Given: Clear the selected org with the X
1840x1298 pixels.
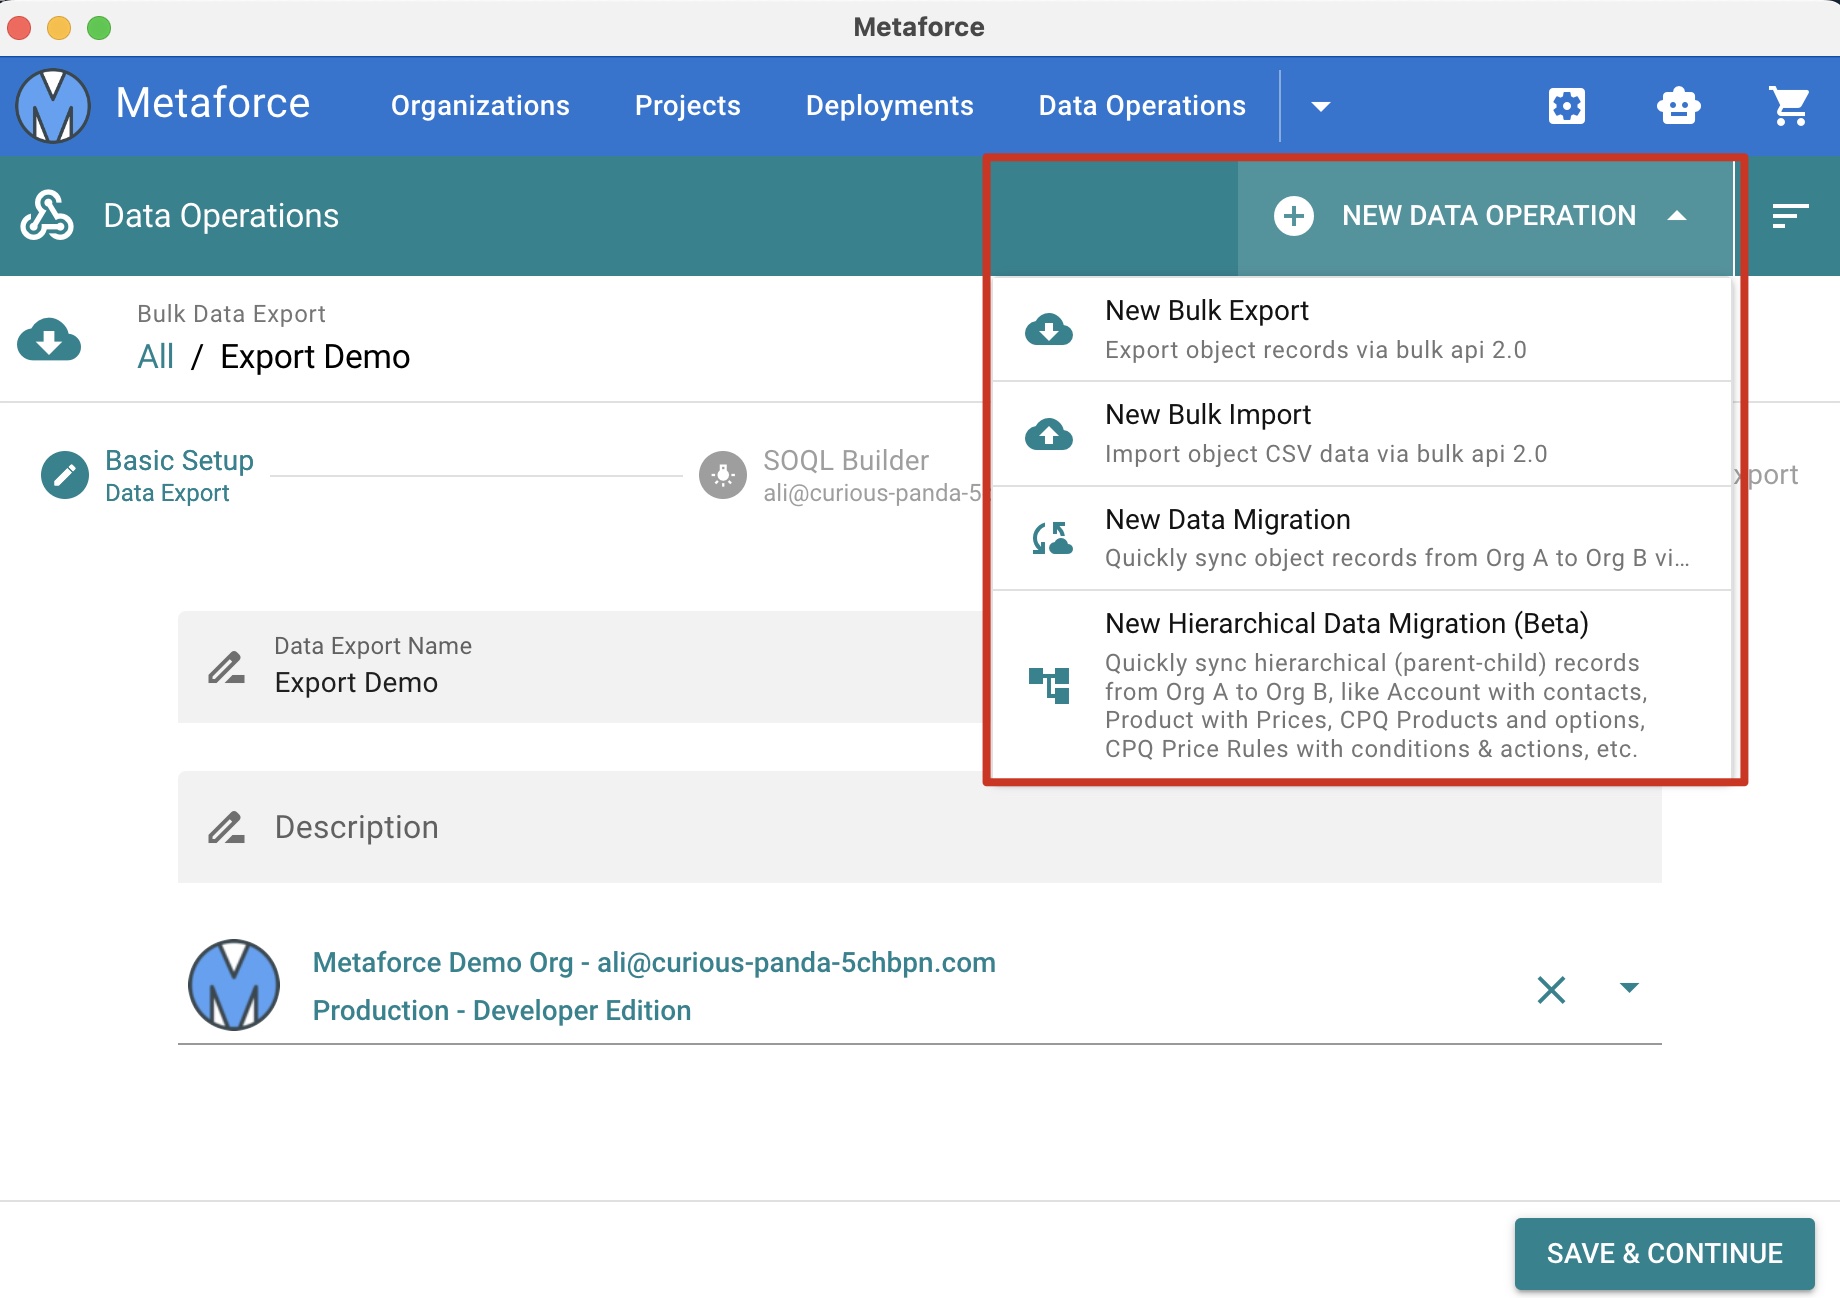Looking at the screenshot, I should (1551, 990).
